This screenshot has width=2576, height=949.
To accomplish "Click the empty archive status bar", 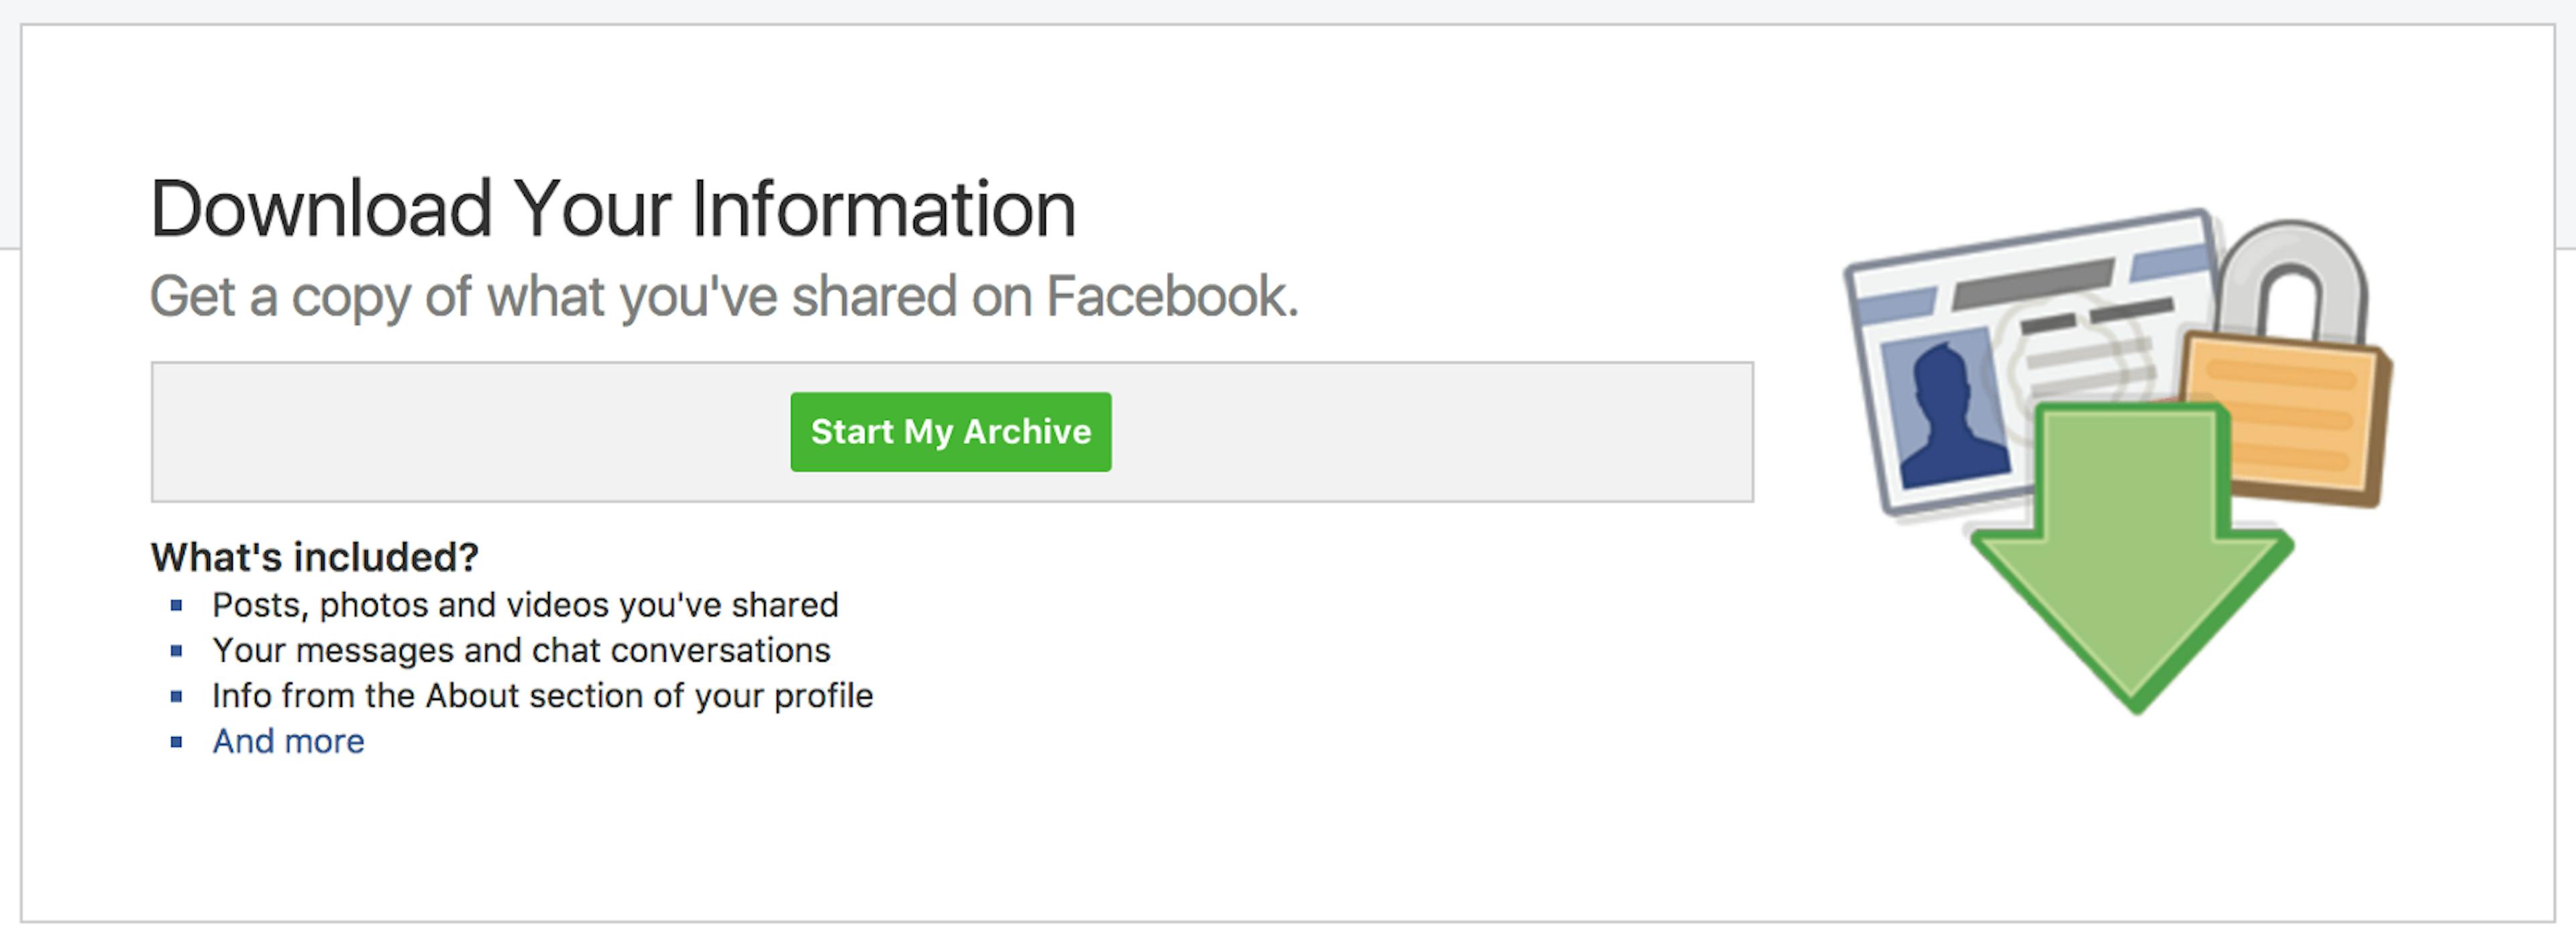I will (450, 431).
